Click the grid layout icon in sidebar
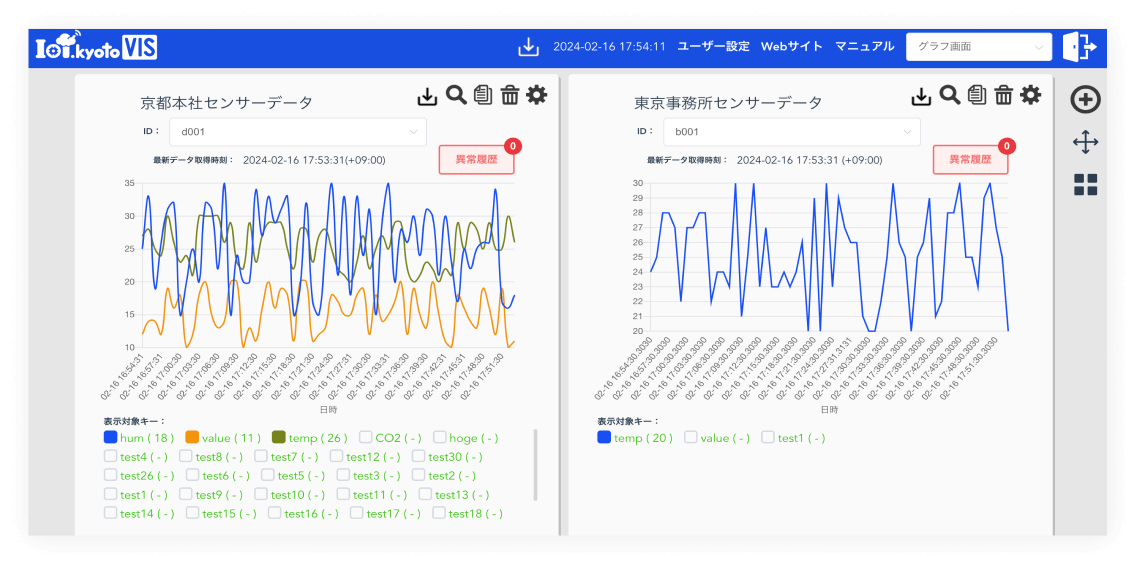Viewport: 1139px width, 567px height. click(1085, 185)
